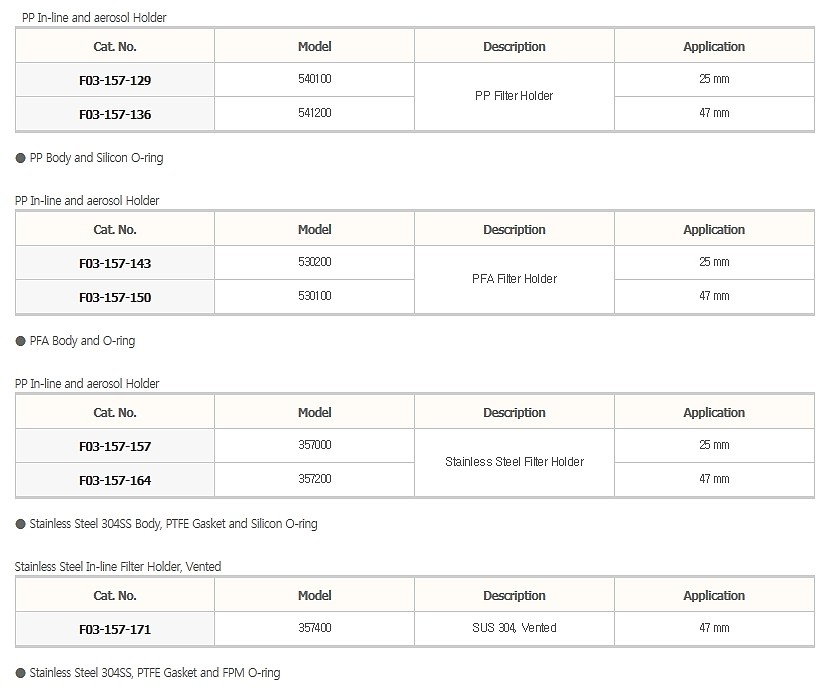This screenshot has height=696, width=840.
Task: Click the bullet beside PP Body and Silicon O-ring
Action: click(21, 158)
